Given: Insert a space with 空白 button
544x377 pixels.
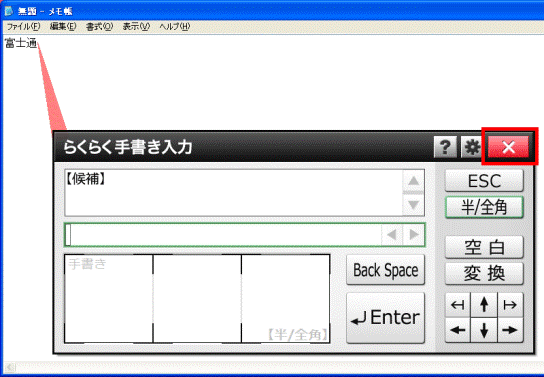Looking at the screenshot, I should pyautogui.click(x=484, y=247).
